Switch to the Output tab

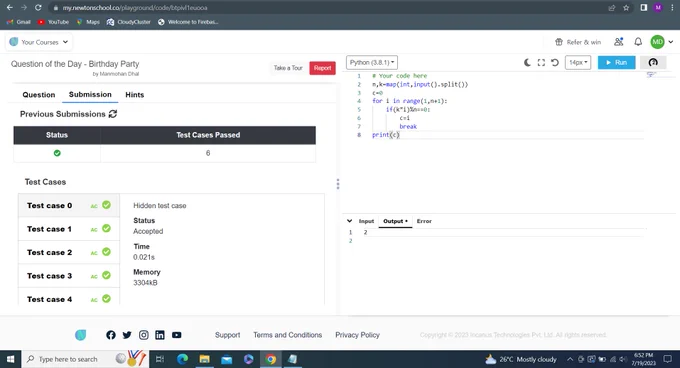pyautogui.click(x=395, y=221)
